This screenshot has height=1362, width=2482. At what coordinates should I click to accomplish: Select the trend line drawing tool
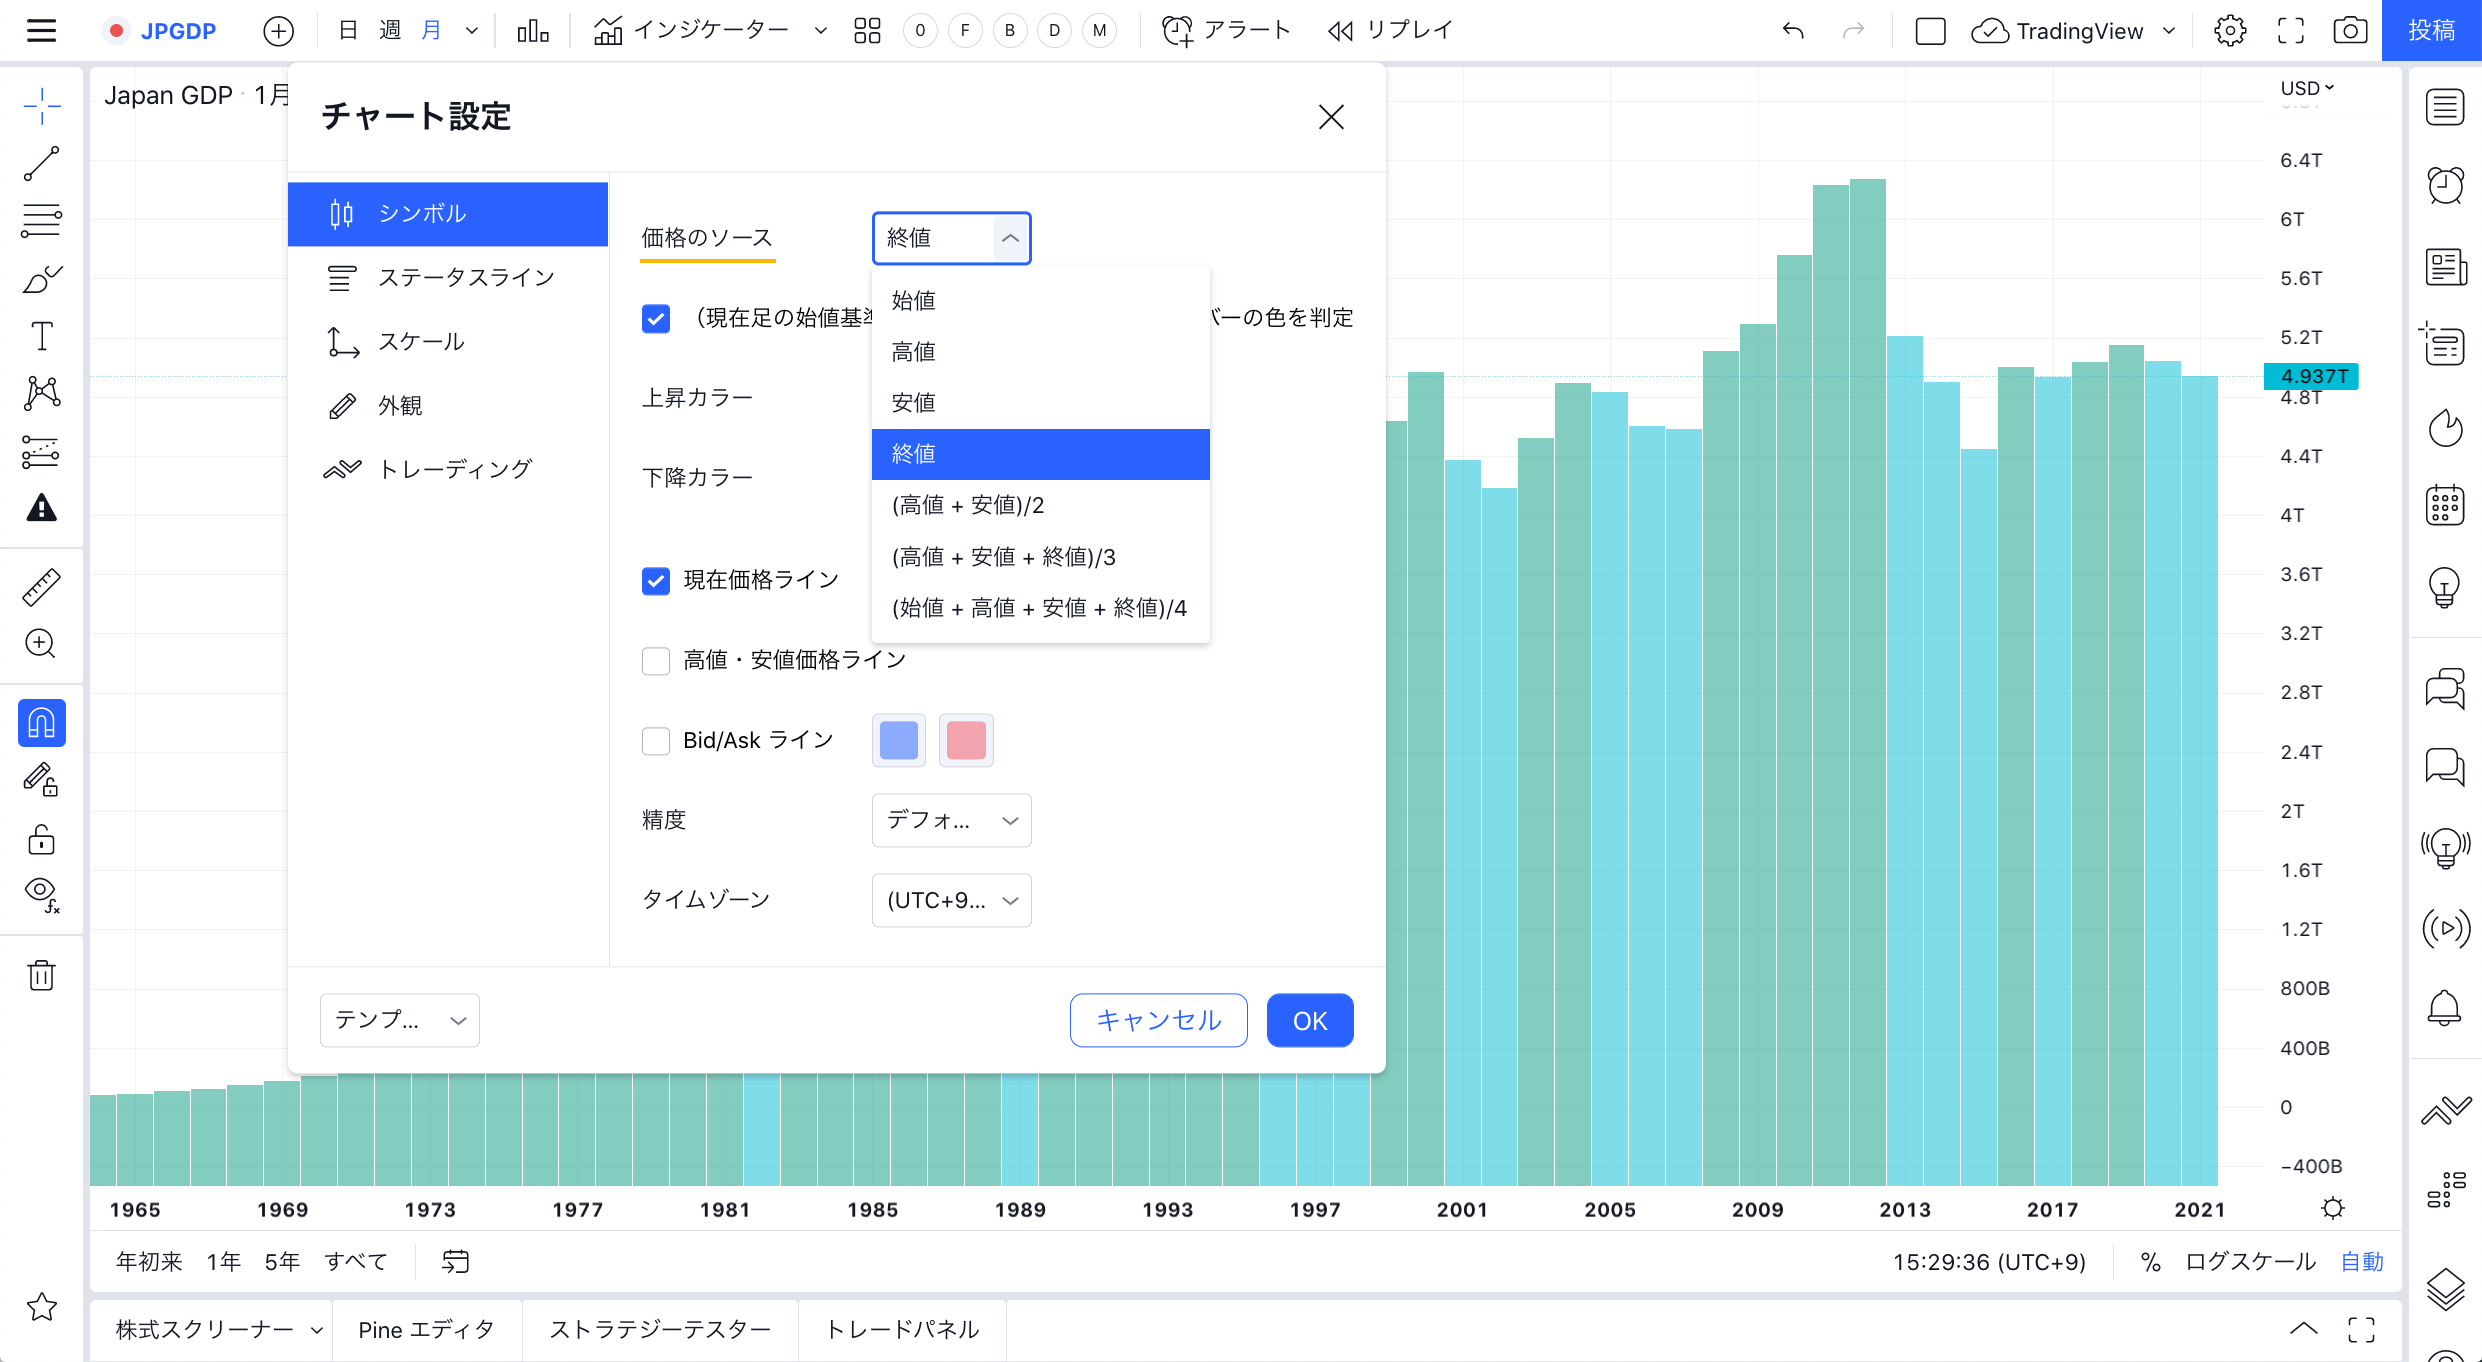41,163
